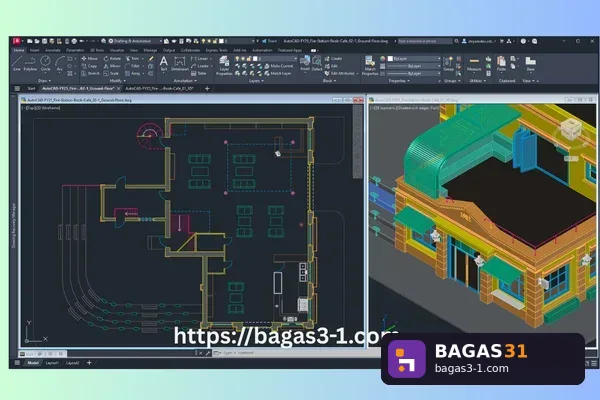The height and width of the screenshot is (400, 600).
Task: Click Match Properties icon
Action: (370, 65)
